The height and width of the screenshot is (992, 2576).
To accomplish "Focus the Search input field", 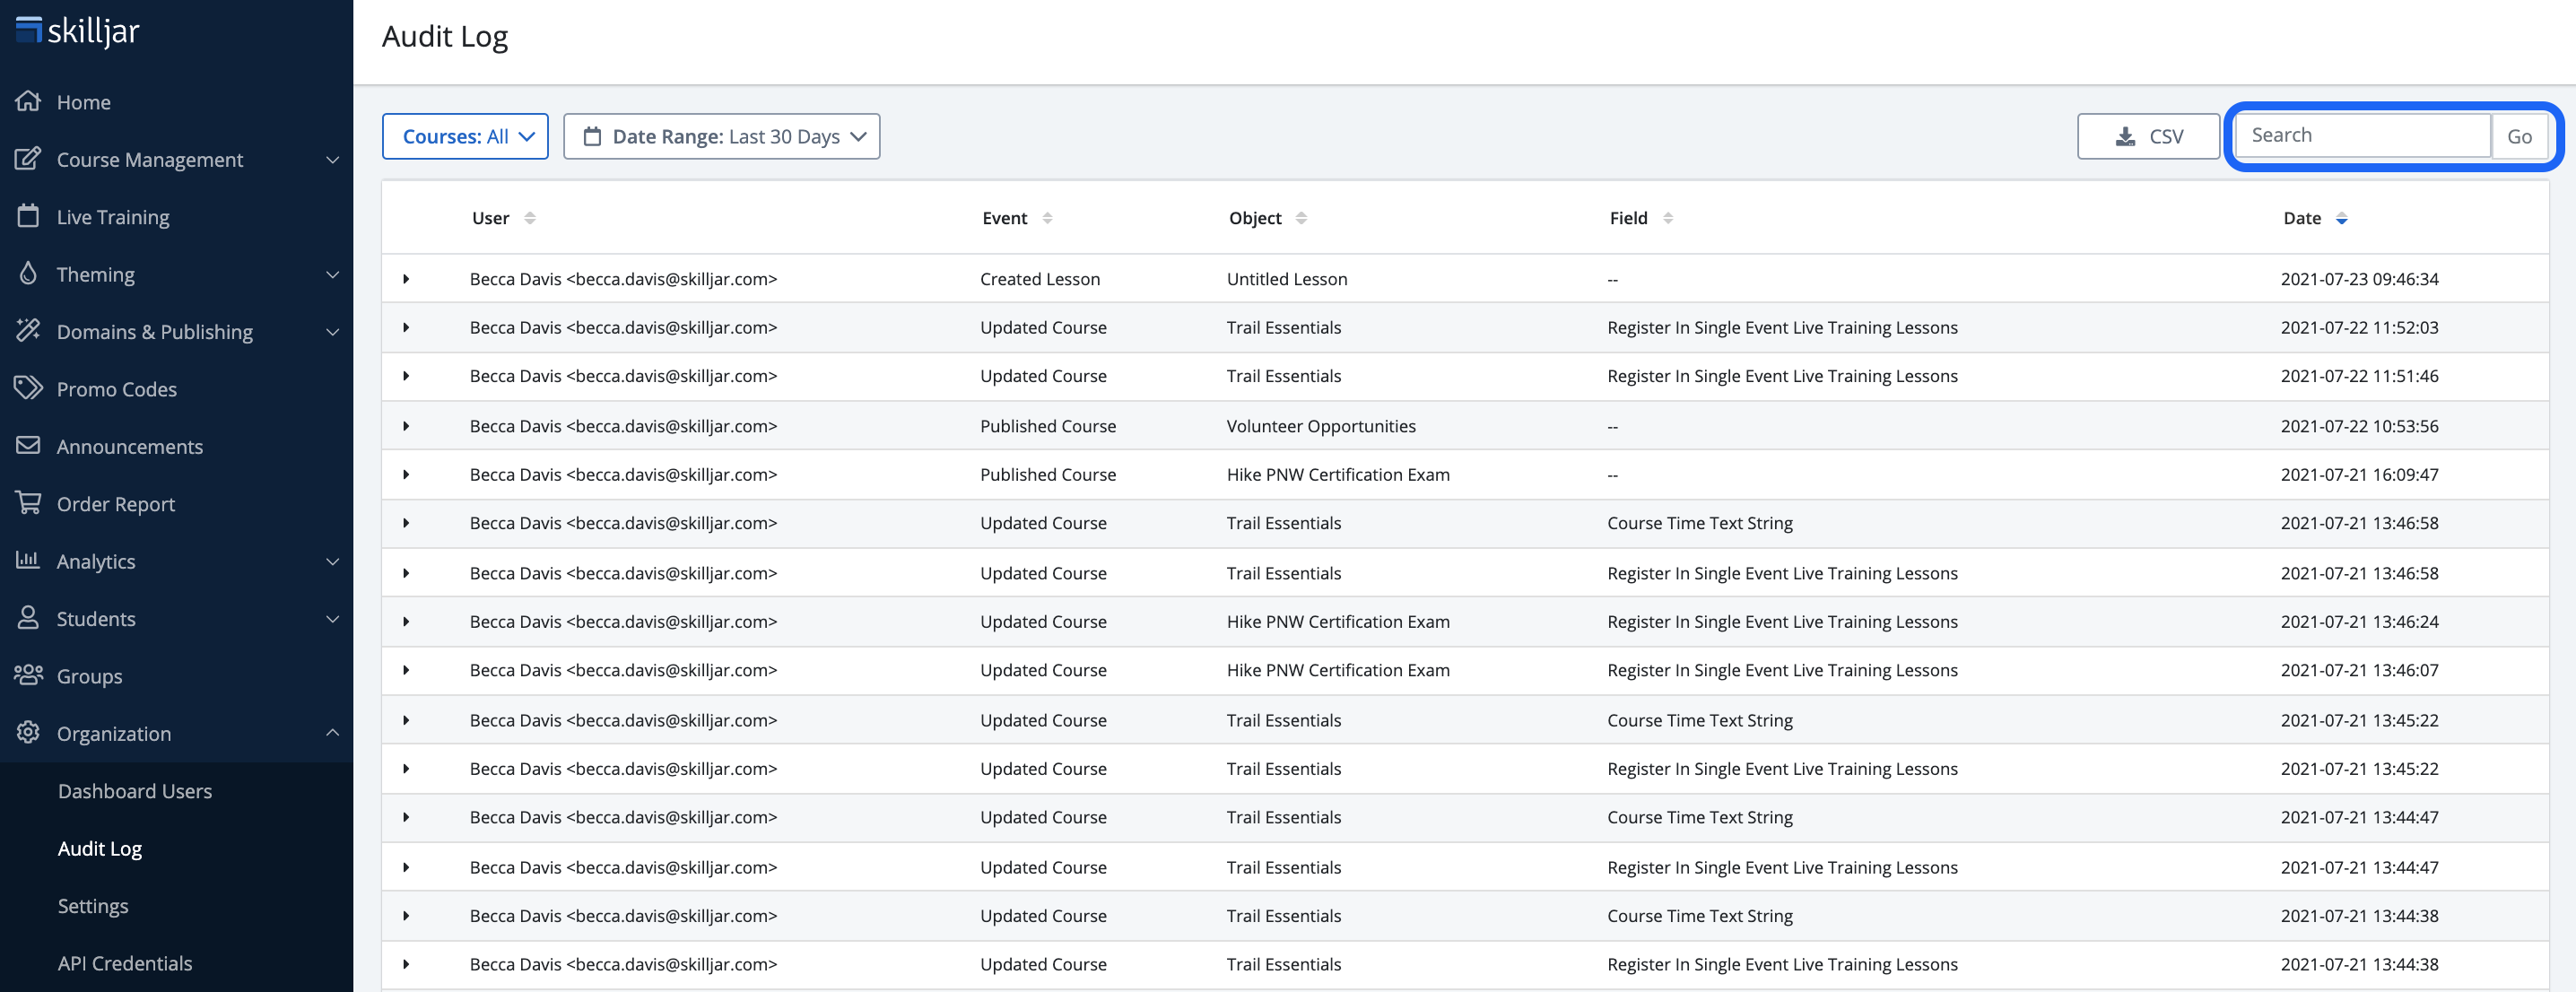I will pyautogui.click(x=2362, y=136).
